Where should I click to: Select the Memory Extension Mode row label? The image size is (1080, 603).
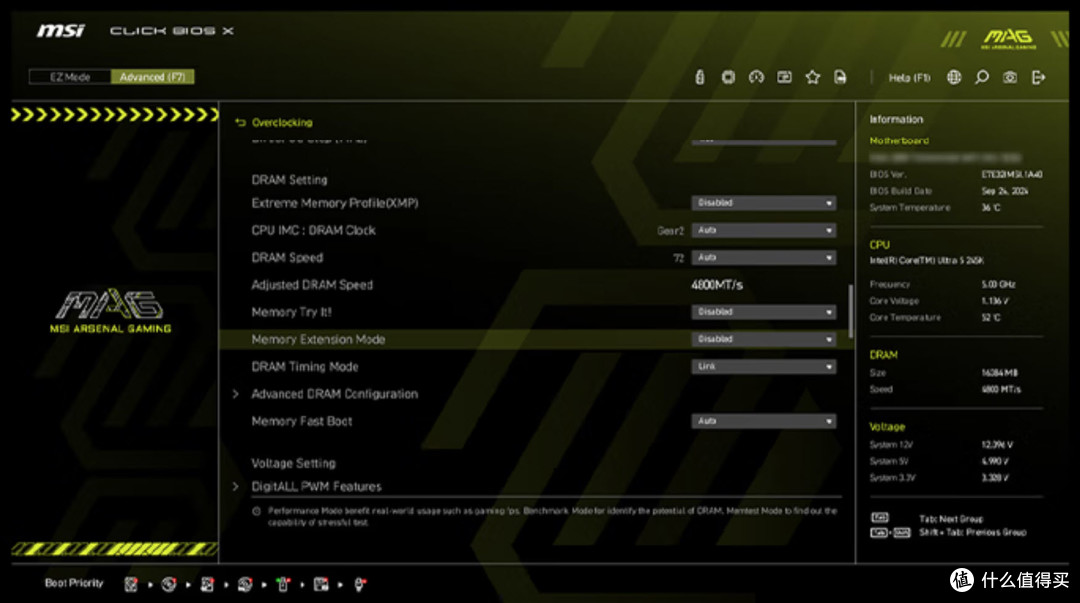[318, 339]
